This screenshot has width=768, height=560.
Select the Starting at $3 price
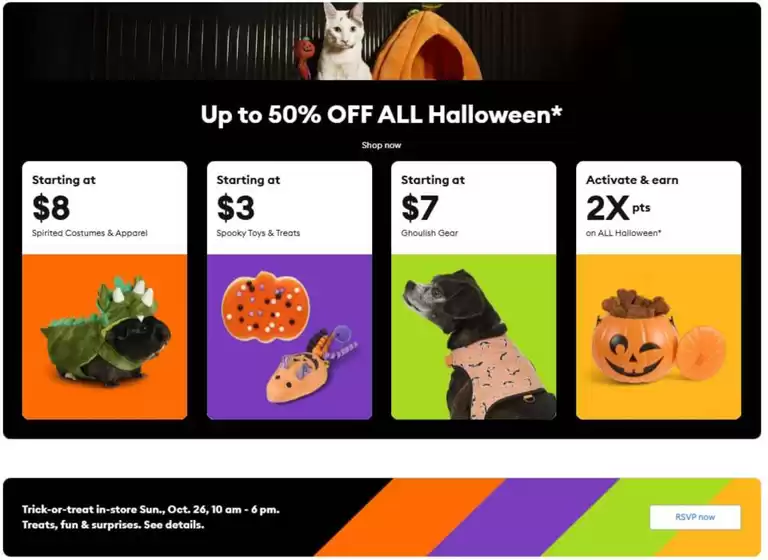tap(236, 207)
